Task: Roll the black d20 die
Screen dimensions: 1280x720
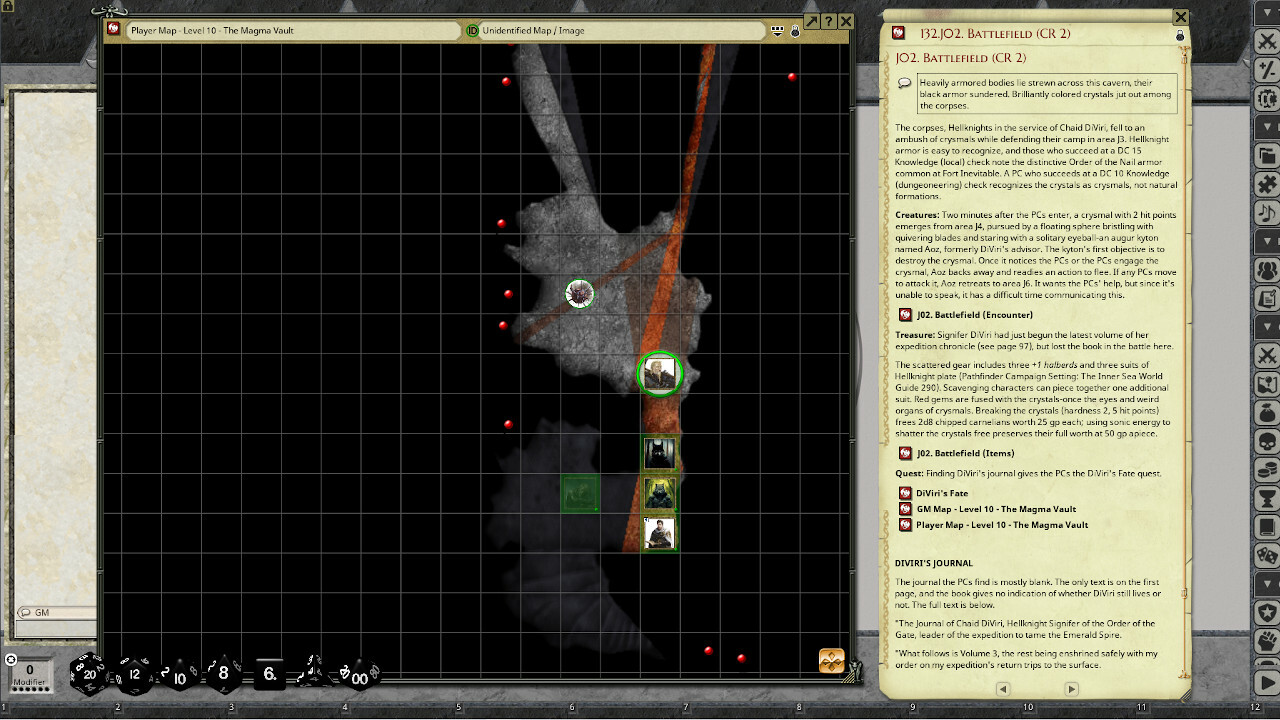Action: point(89,674)
